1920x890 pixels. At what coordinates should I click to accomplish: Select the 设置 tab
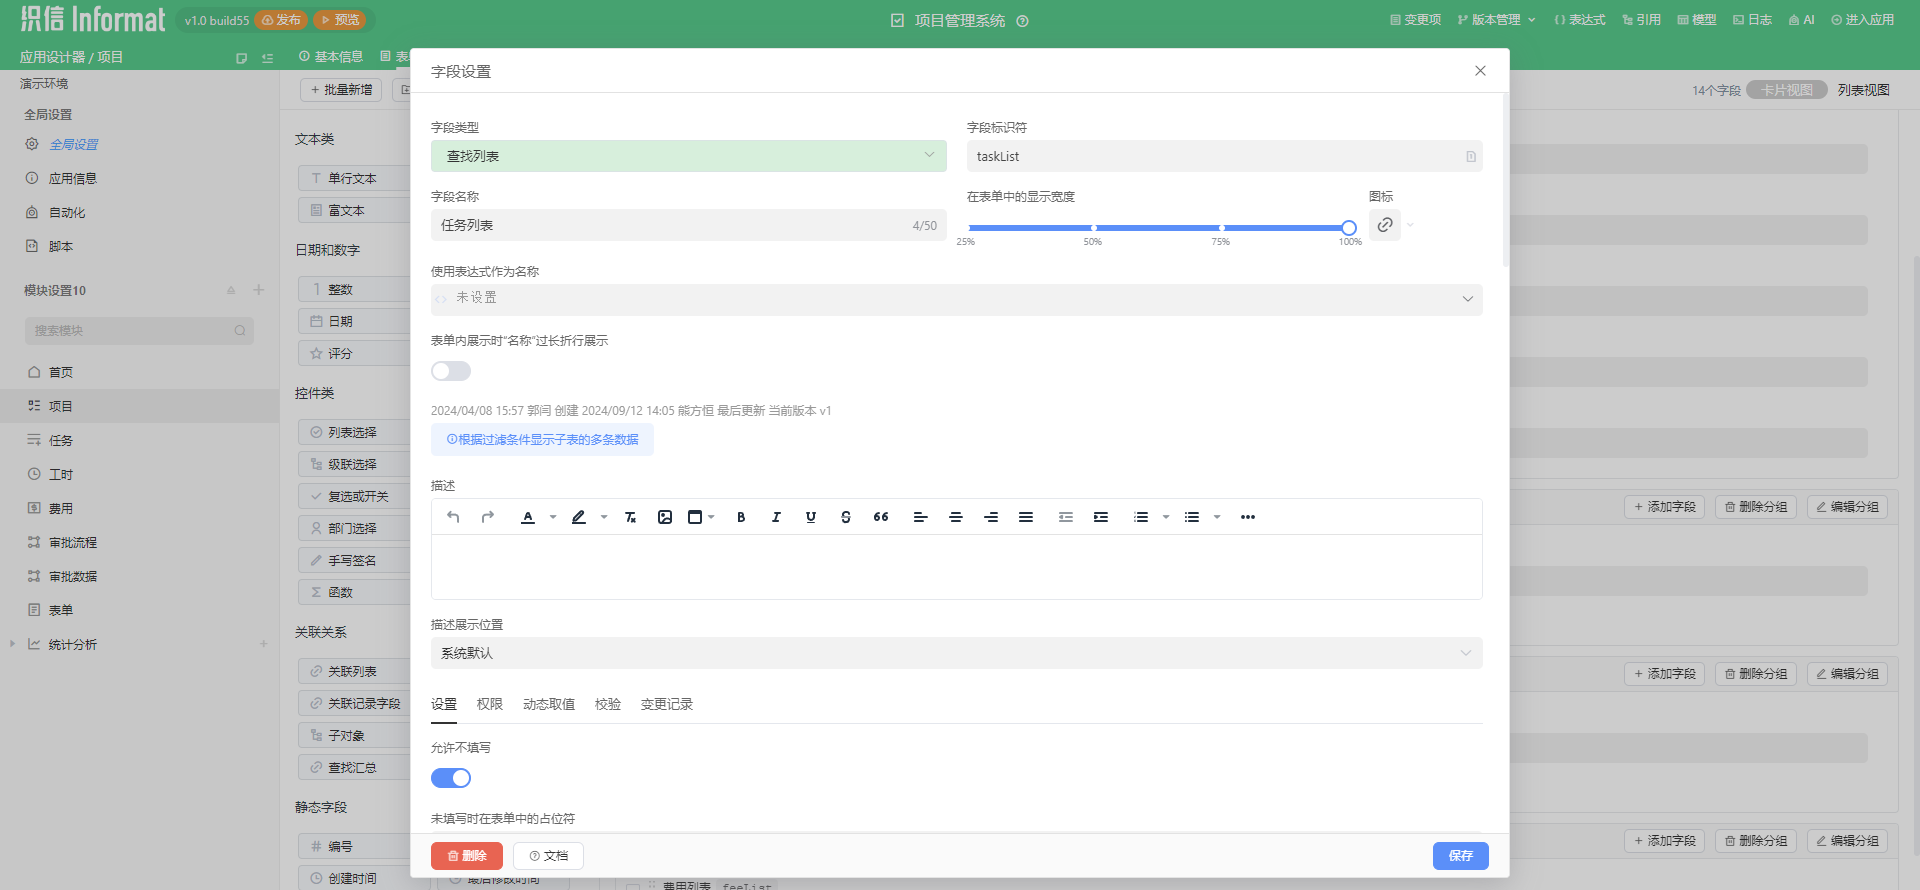coord(444,704)
